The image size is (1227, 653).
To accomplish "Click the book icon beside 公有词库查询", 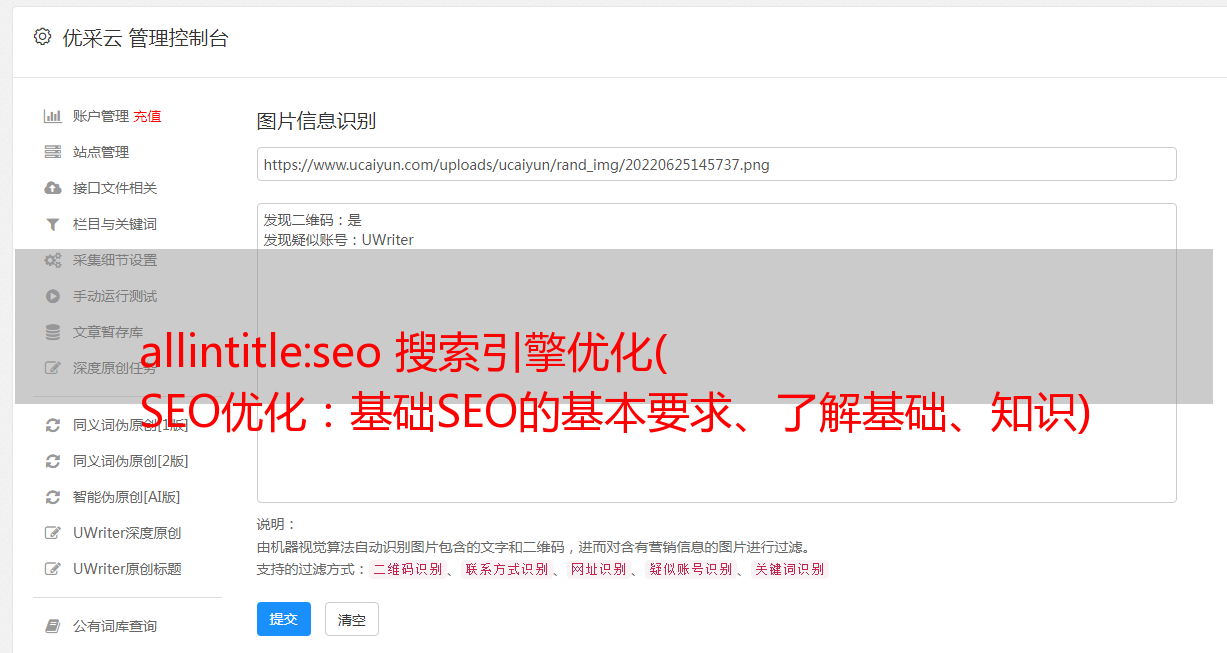I will (53, 626).
